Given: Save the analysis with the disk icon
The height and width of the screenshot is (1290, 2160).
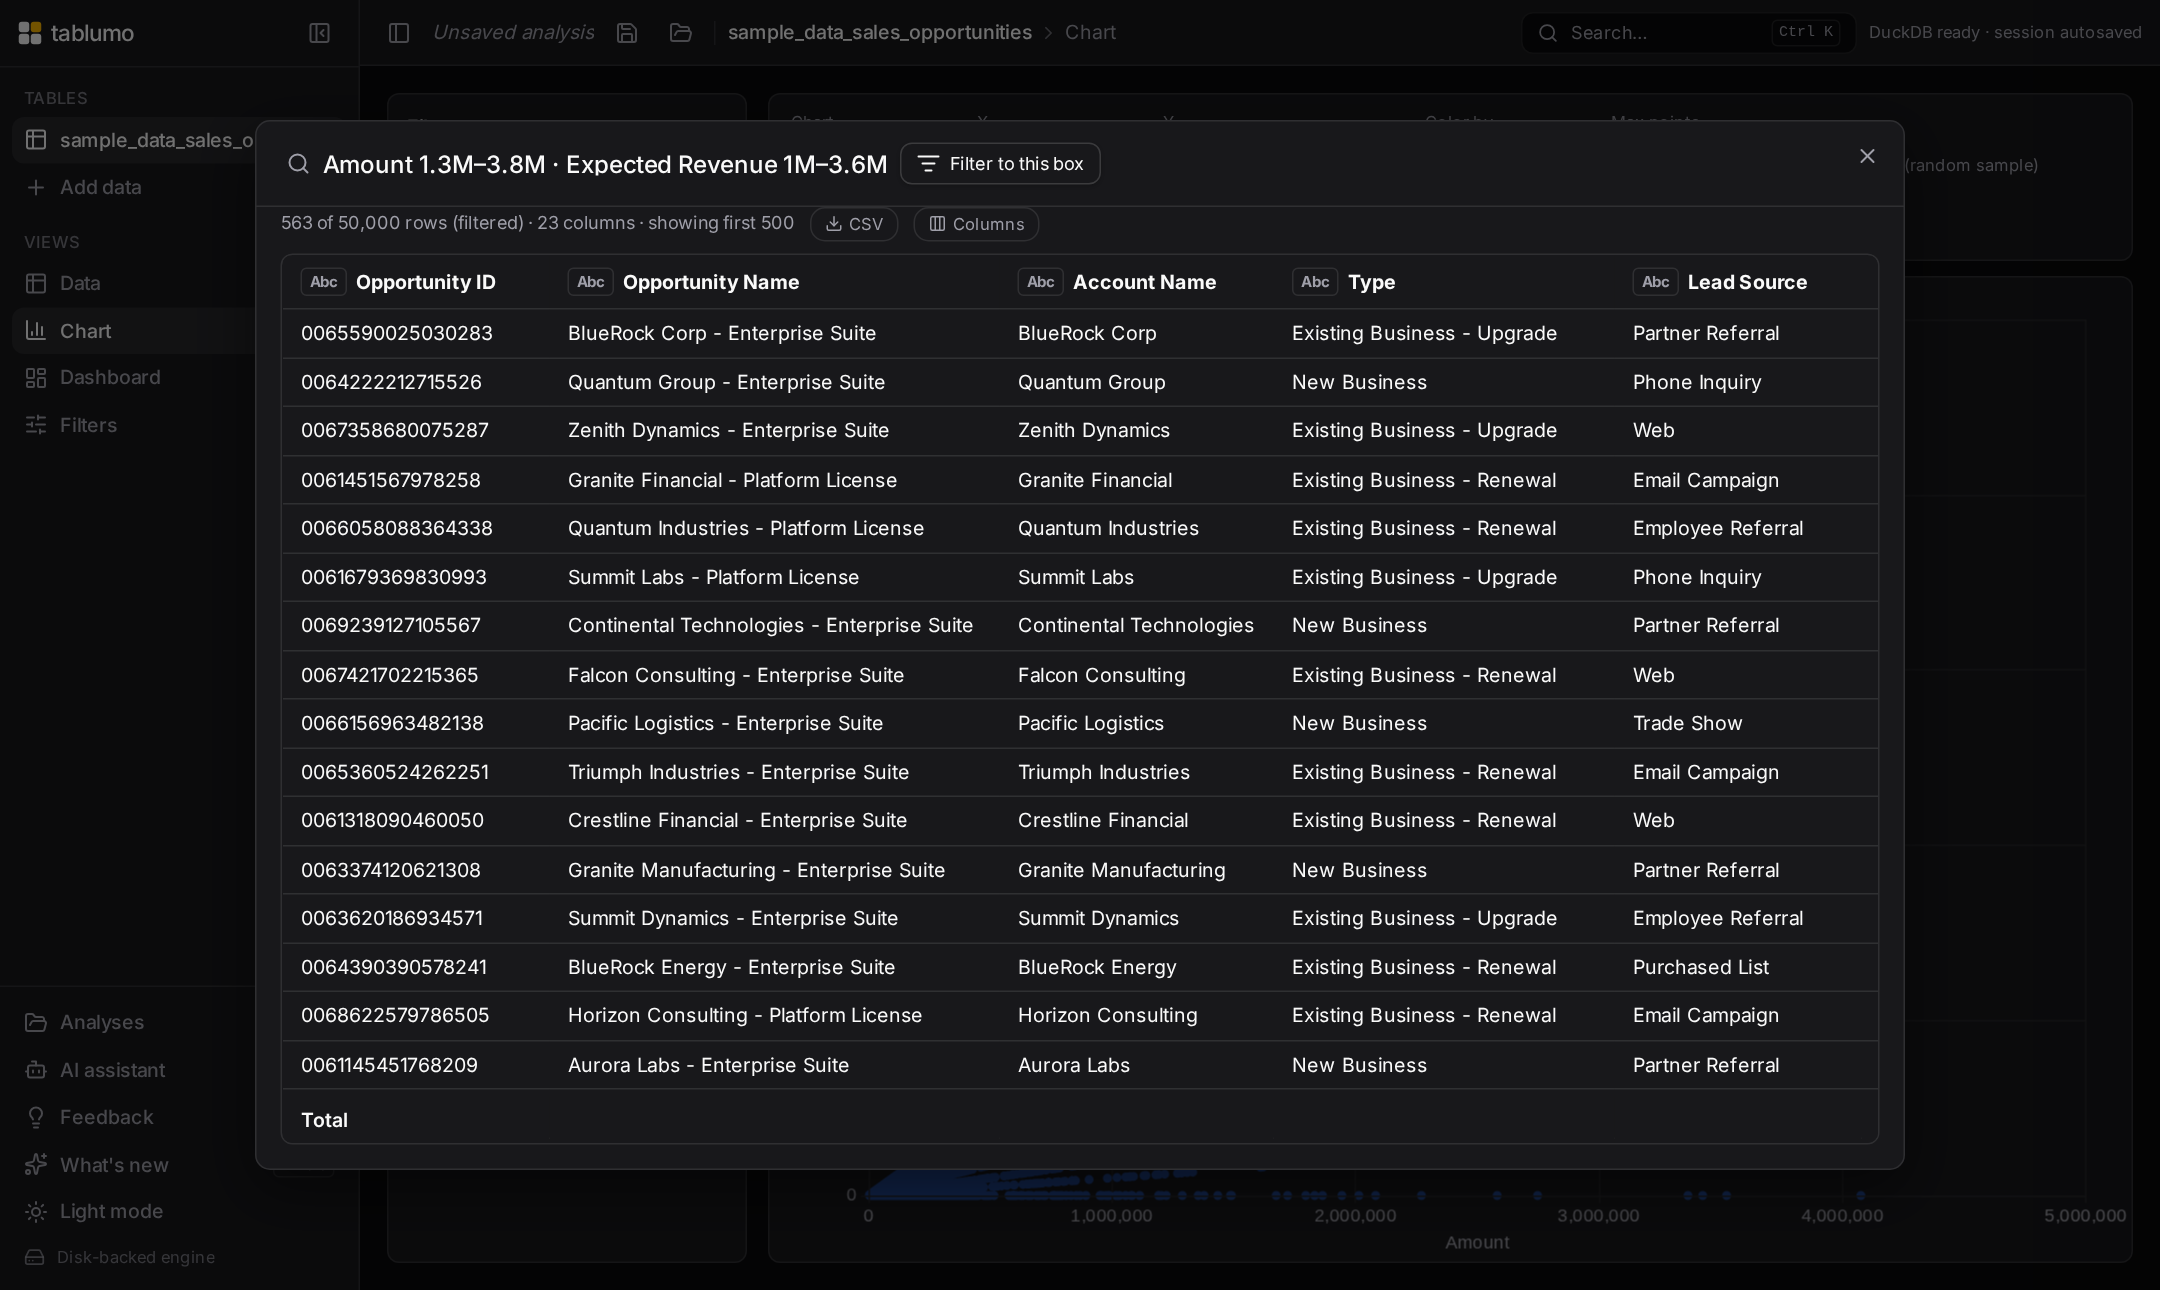Looking at the screenshot, I should (x=627, y=33).
